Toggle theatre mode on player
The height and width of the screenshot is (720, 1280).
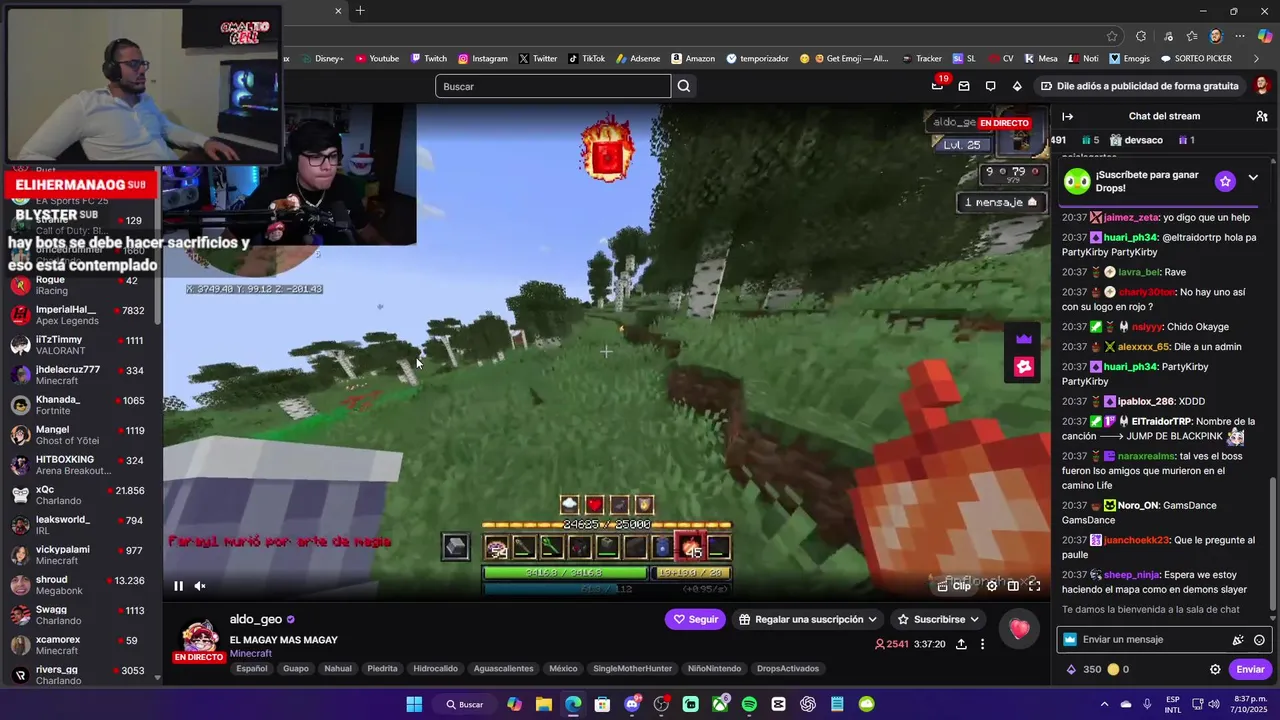tap(1013, 586)
